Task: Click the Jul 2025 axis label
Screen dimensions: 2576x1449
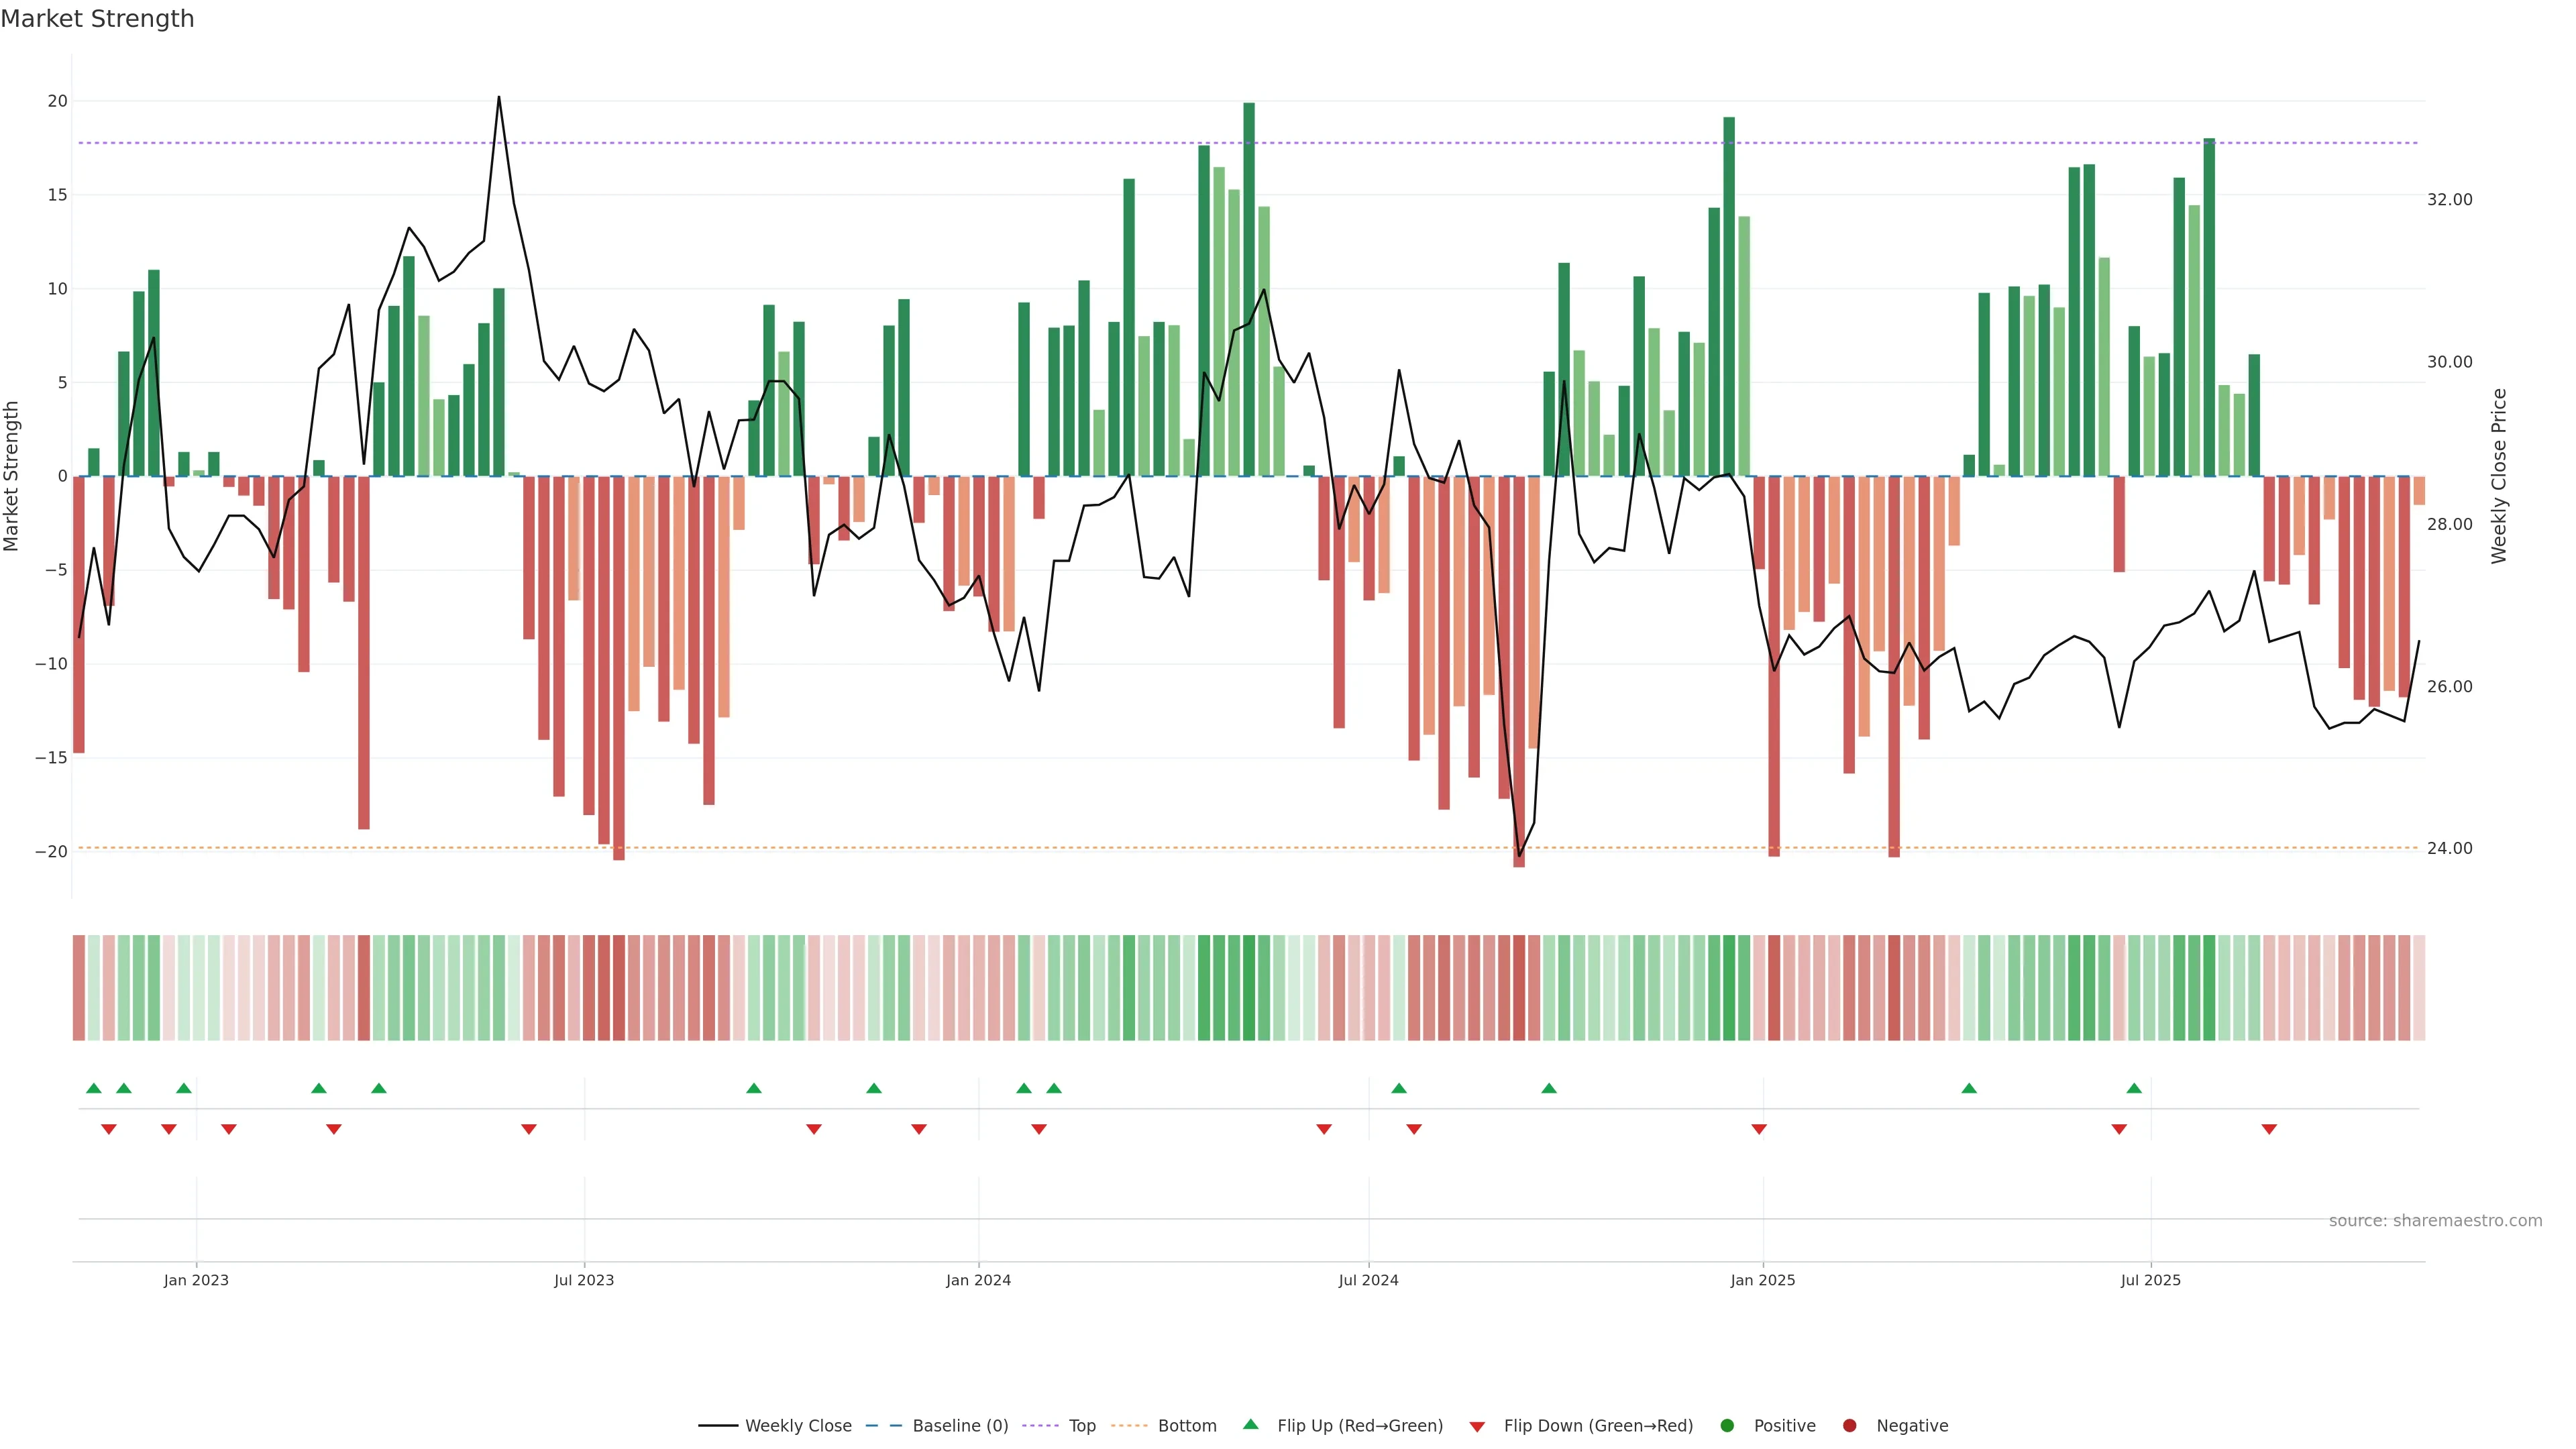Action: (2150, 1280)
